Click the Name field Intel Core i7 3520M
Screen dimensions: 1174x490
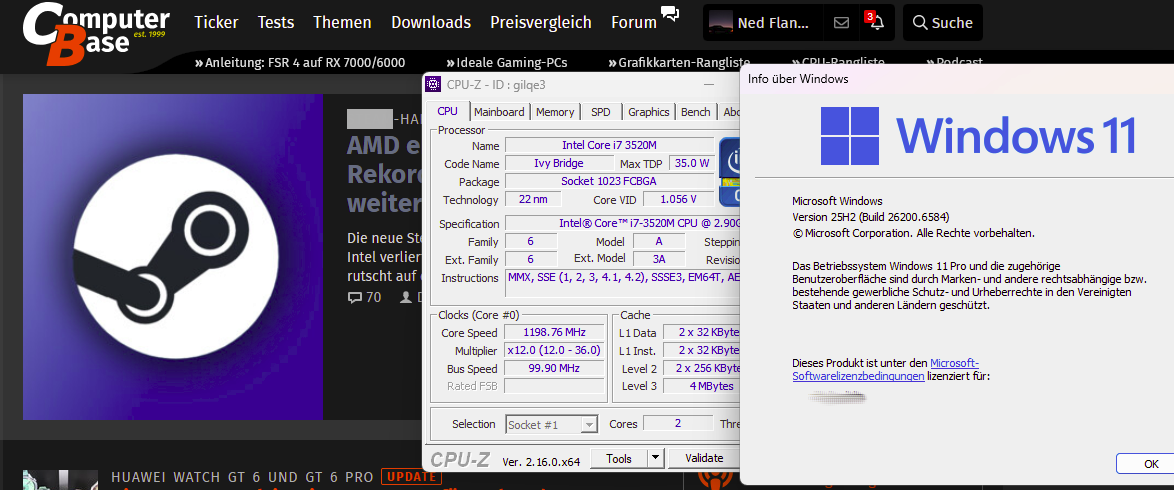[609, 145]
